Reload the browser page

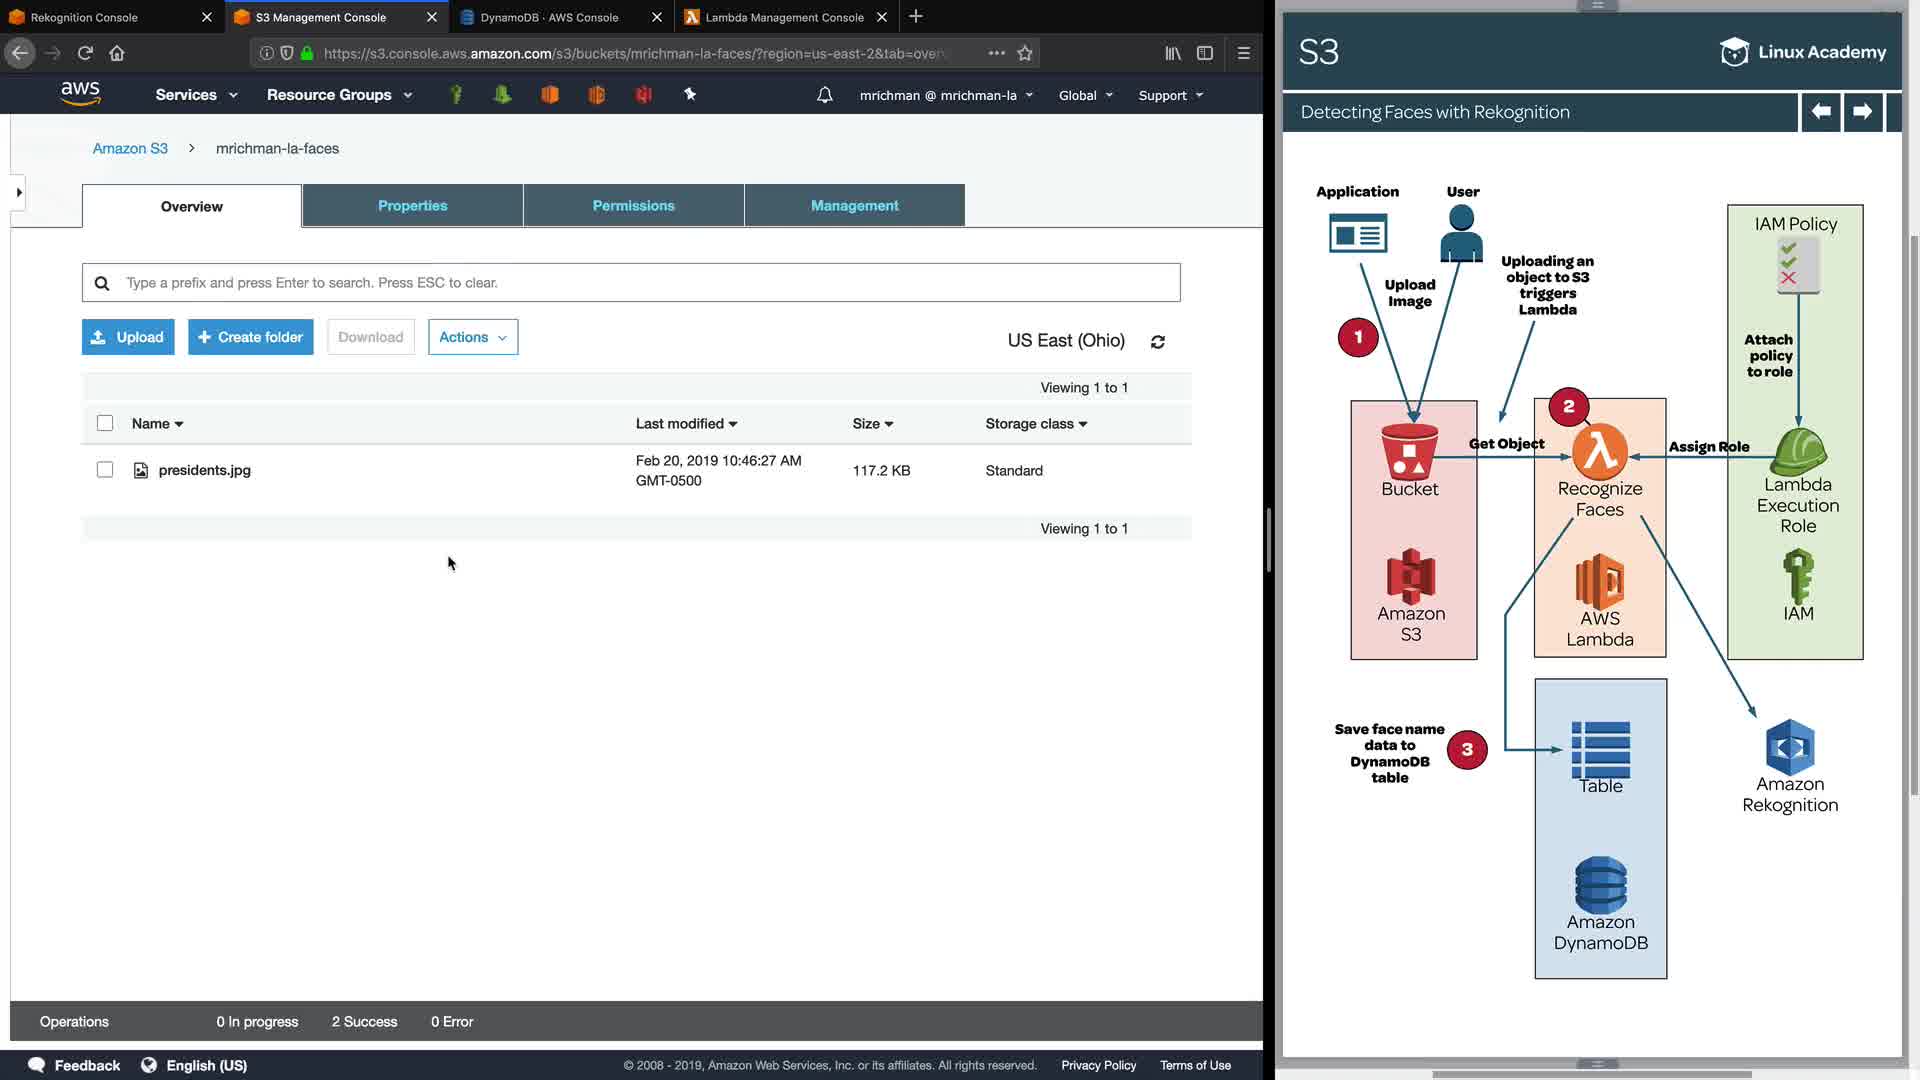point(85,53)
